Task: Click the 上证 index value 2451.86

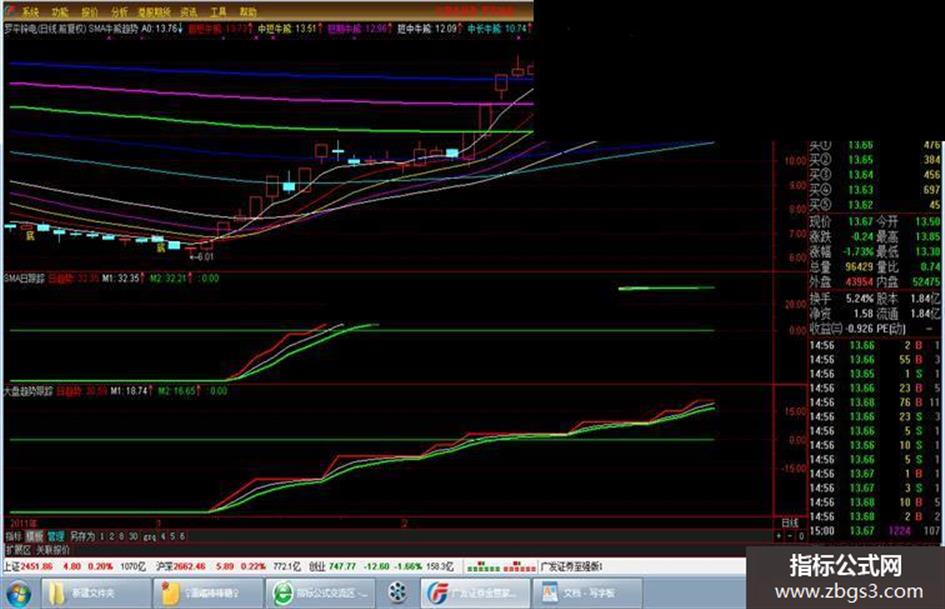Action: 37,567
